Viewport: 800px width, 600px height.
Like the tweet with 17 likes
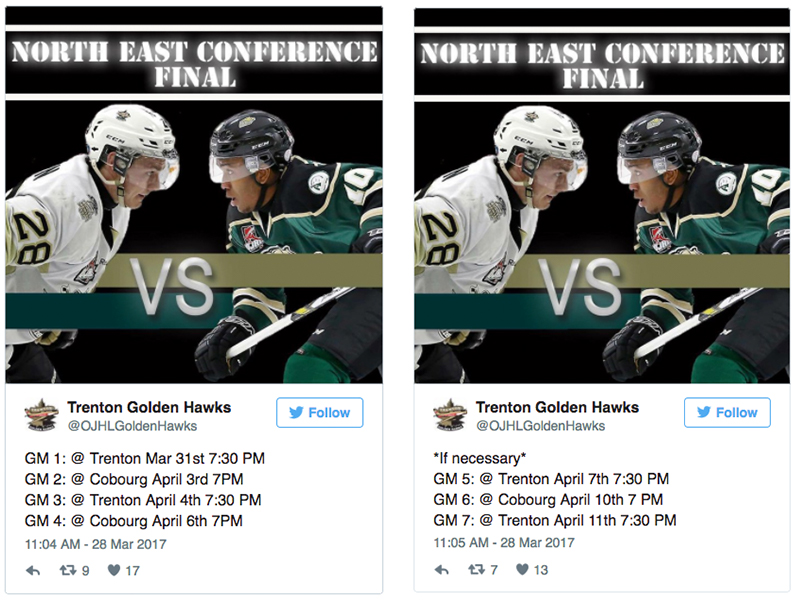115,571
